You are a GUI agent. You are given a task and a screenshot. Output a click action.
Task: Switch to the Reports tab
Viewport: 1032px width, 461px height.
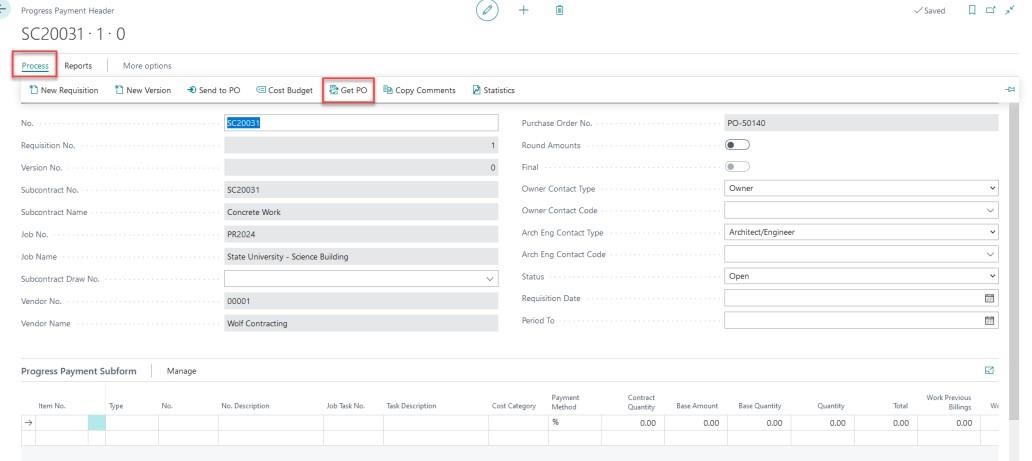click(x=78, y=66)
